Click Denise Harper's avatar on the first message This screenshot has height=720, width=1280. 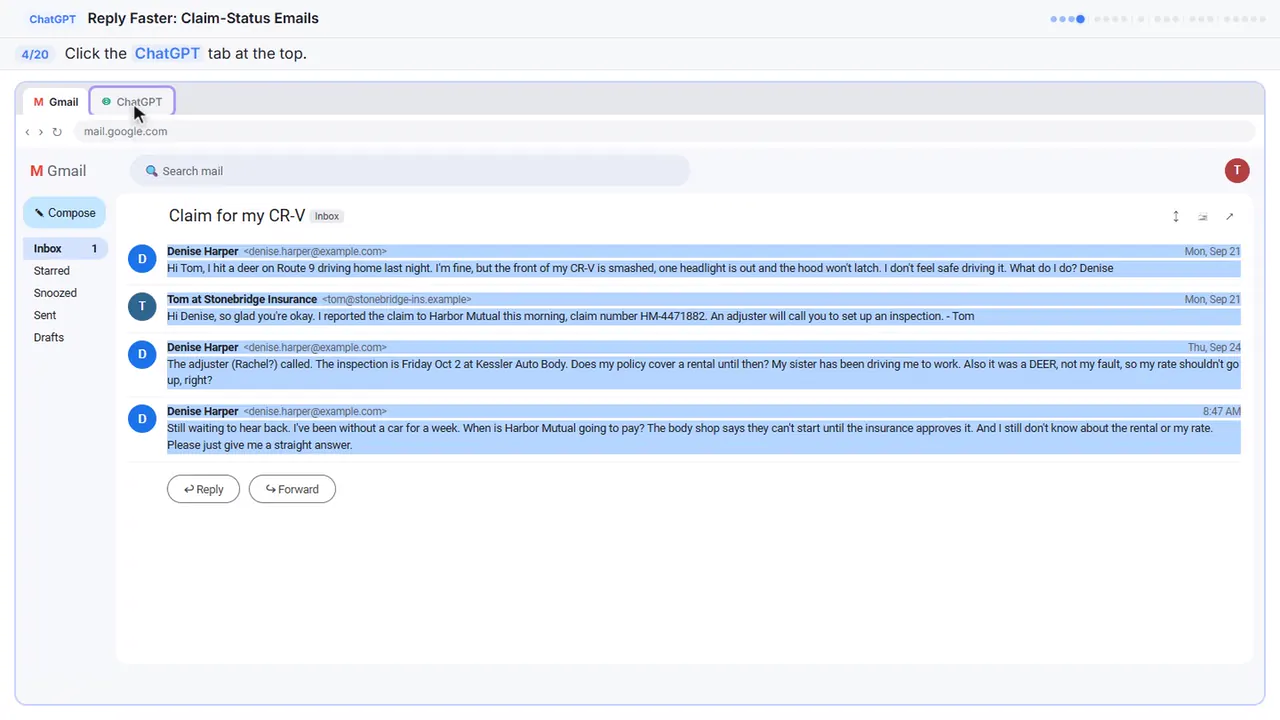142,259
